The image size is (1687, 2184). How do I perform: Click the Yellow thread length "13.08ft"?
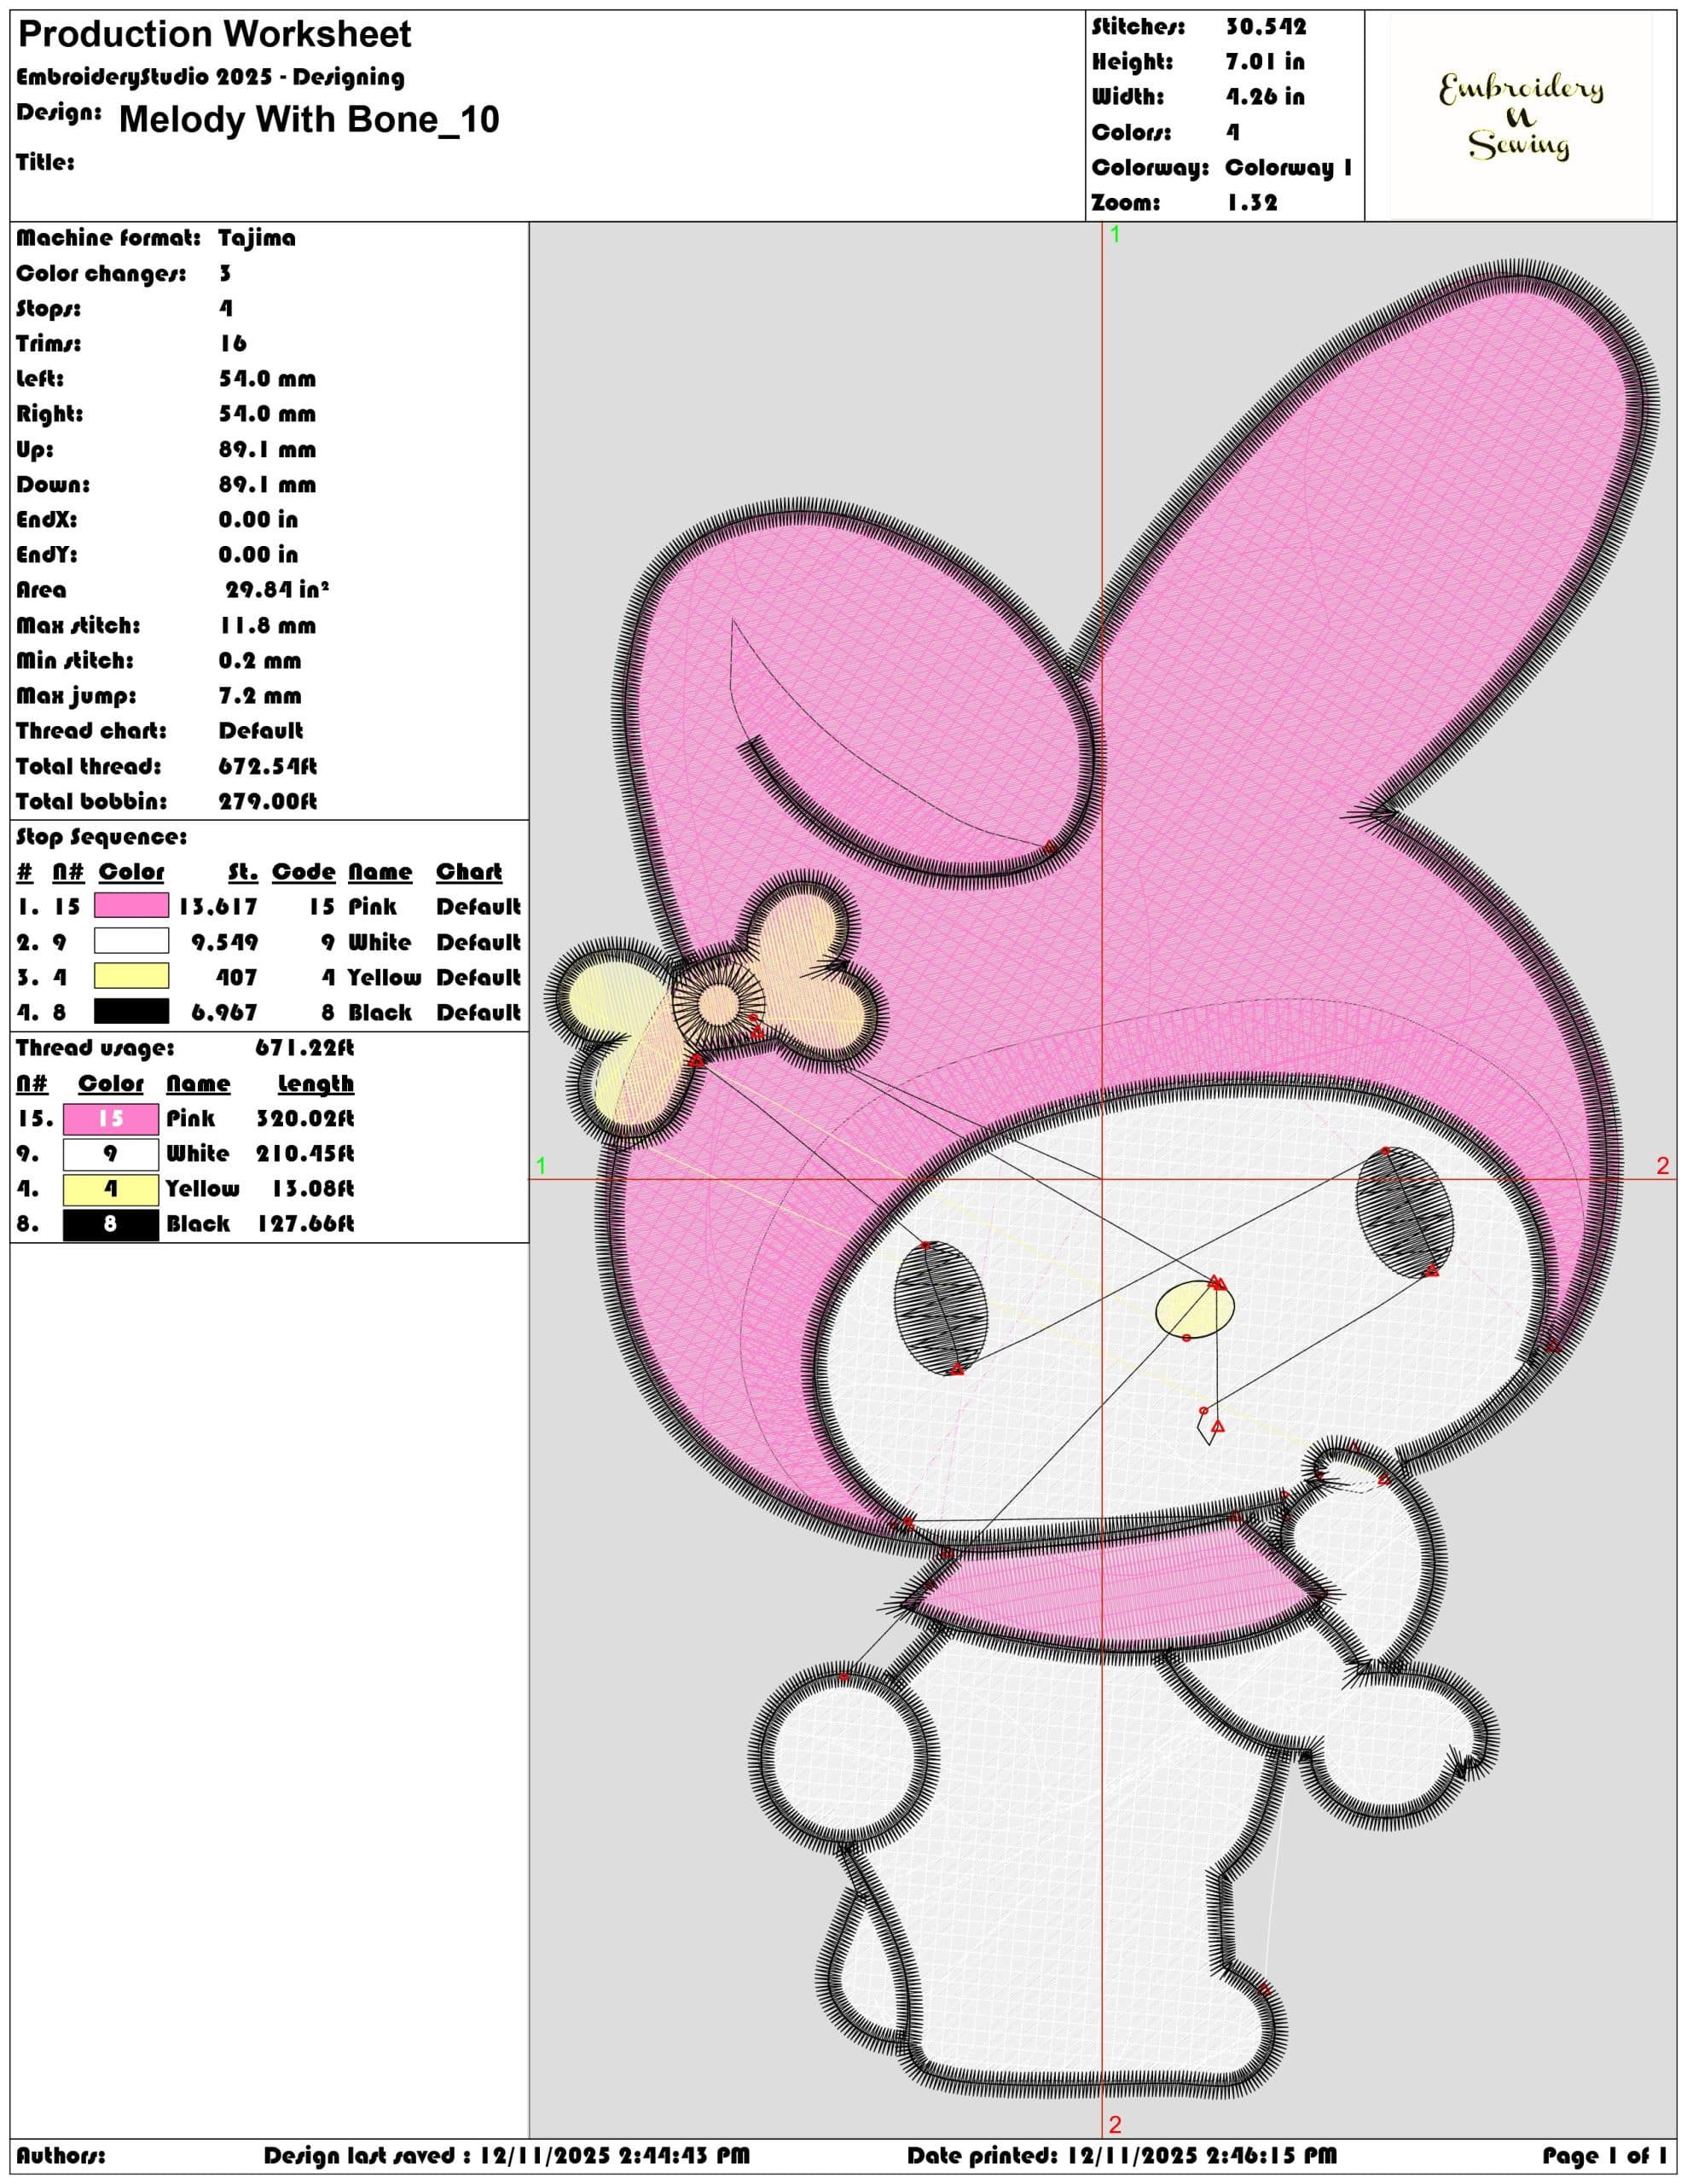313,1189
